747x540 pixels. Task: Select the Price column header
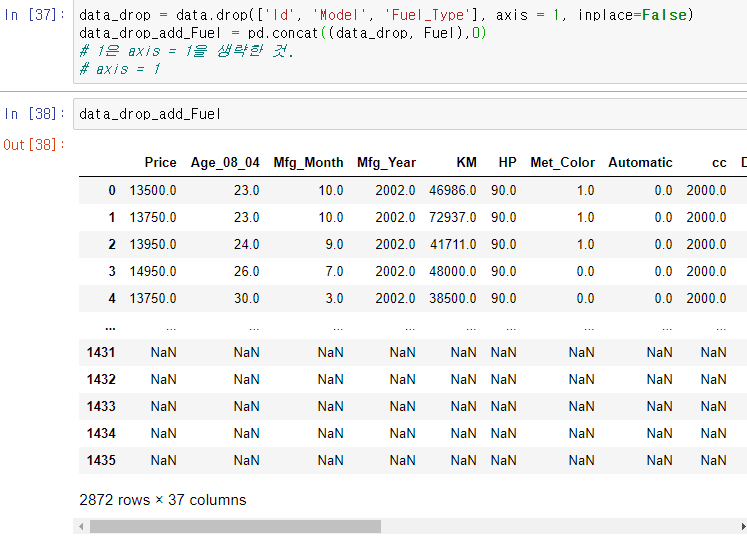pos(161,163)
